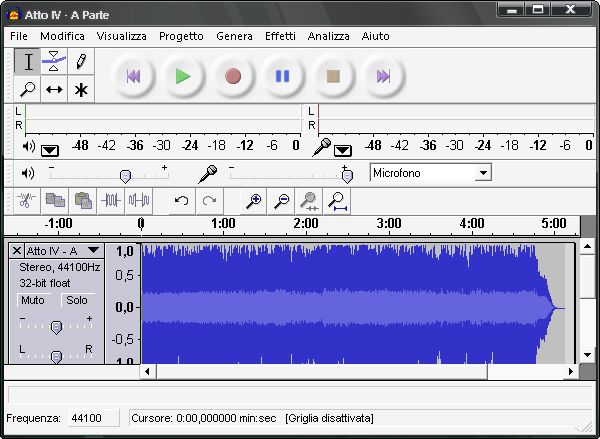Click the 2:00 mark on timeline ruler
The height and width of the screenshot is (439, 600).
click(x=306, y=223)
